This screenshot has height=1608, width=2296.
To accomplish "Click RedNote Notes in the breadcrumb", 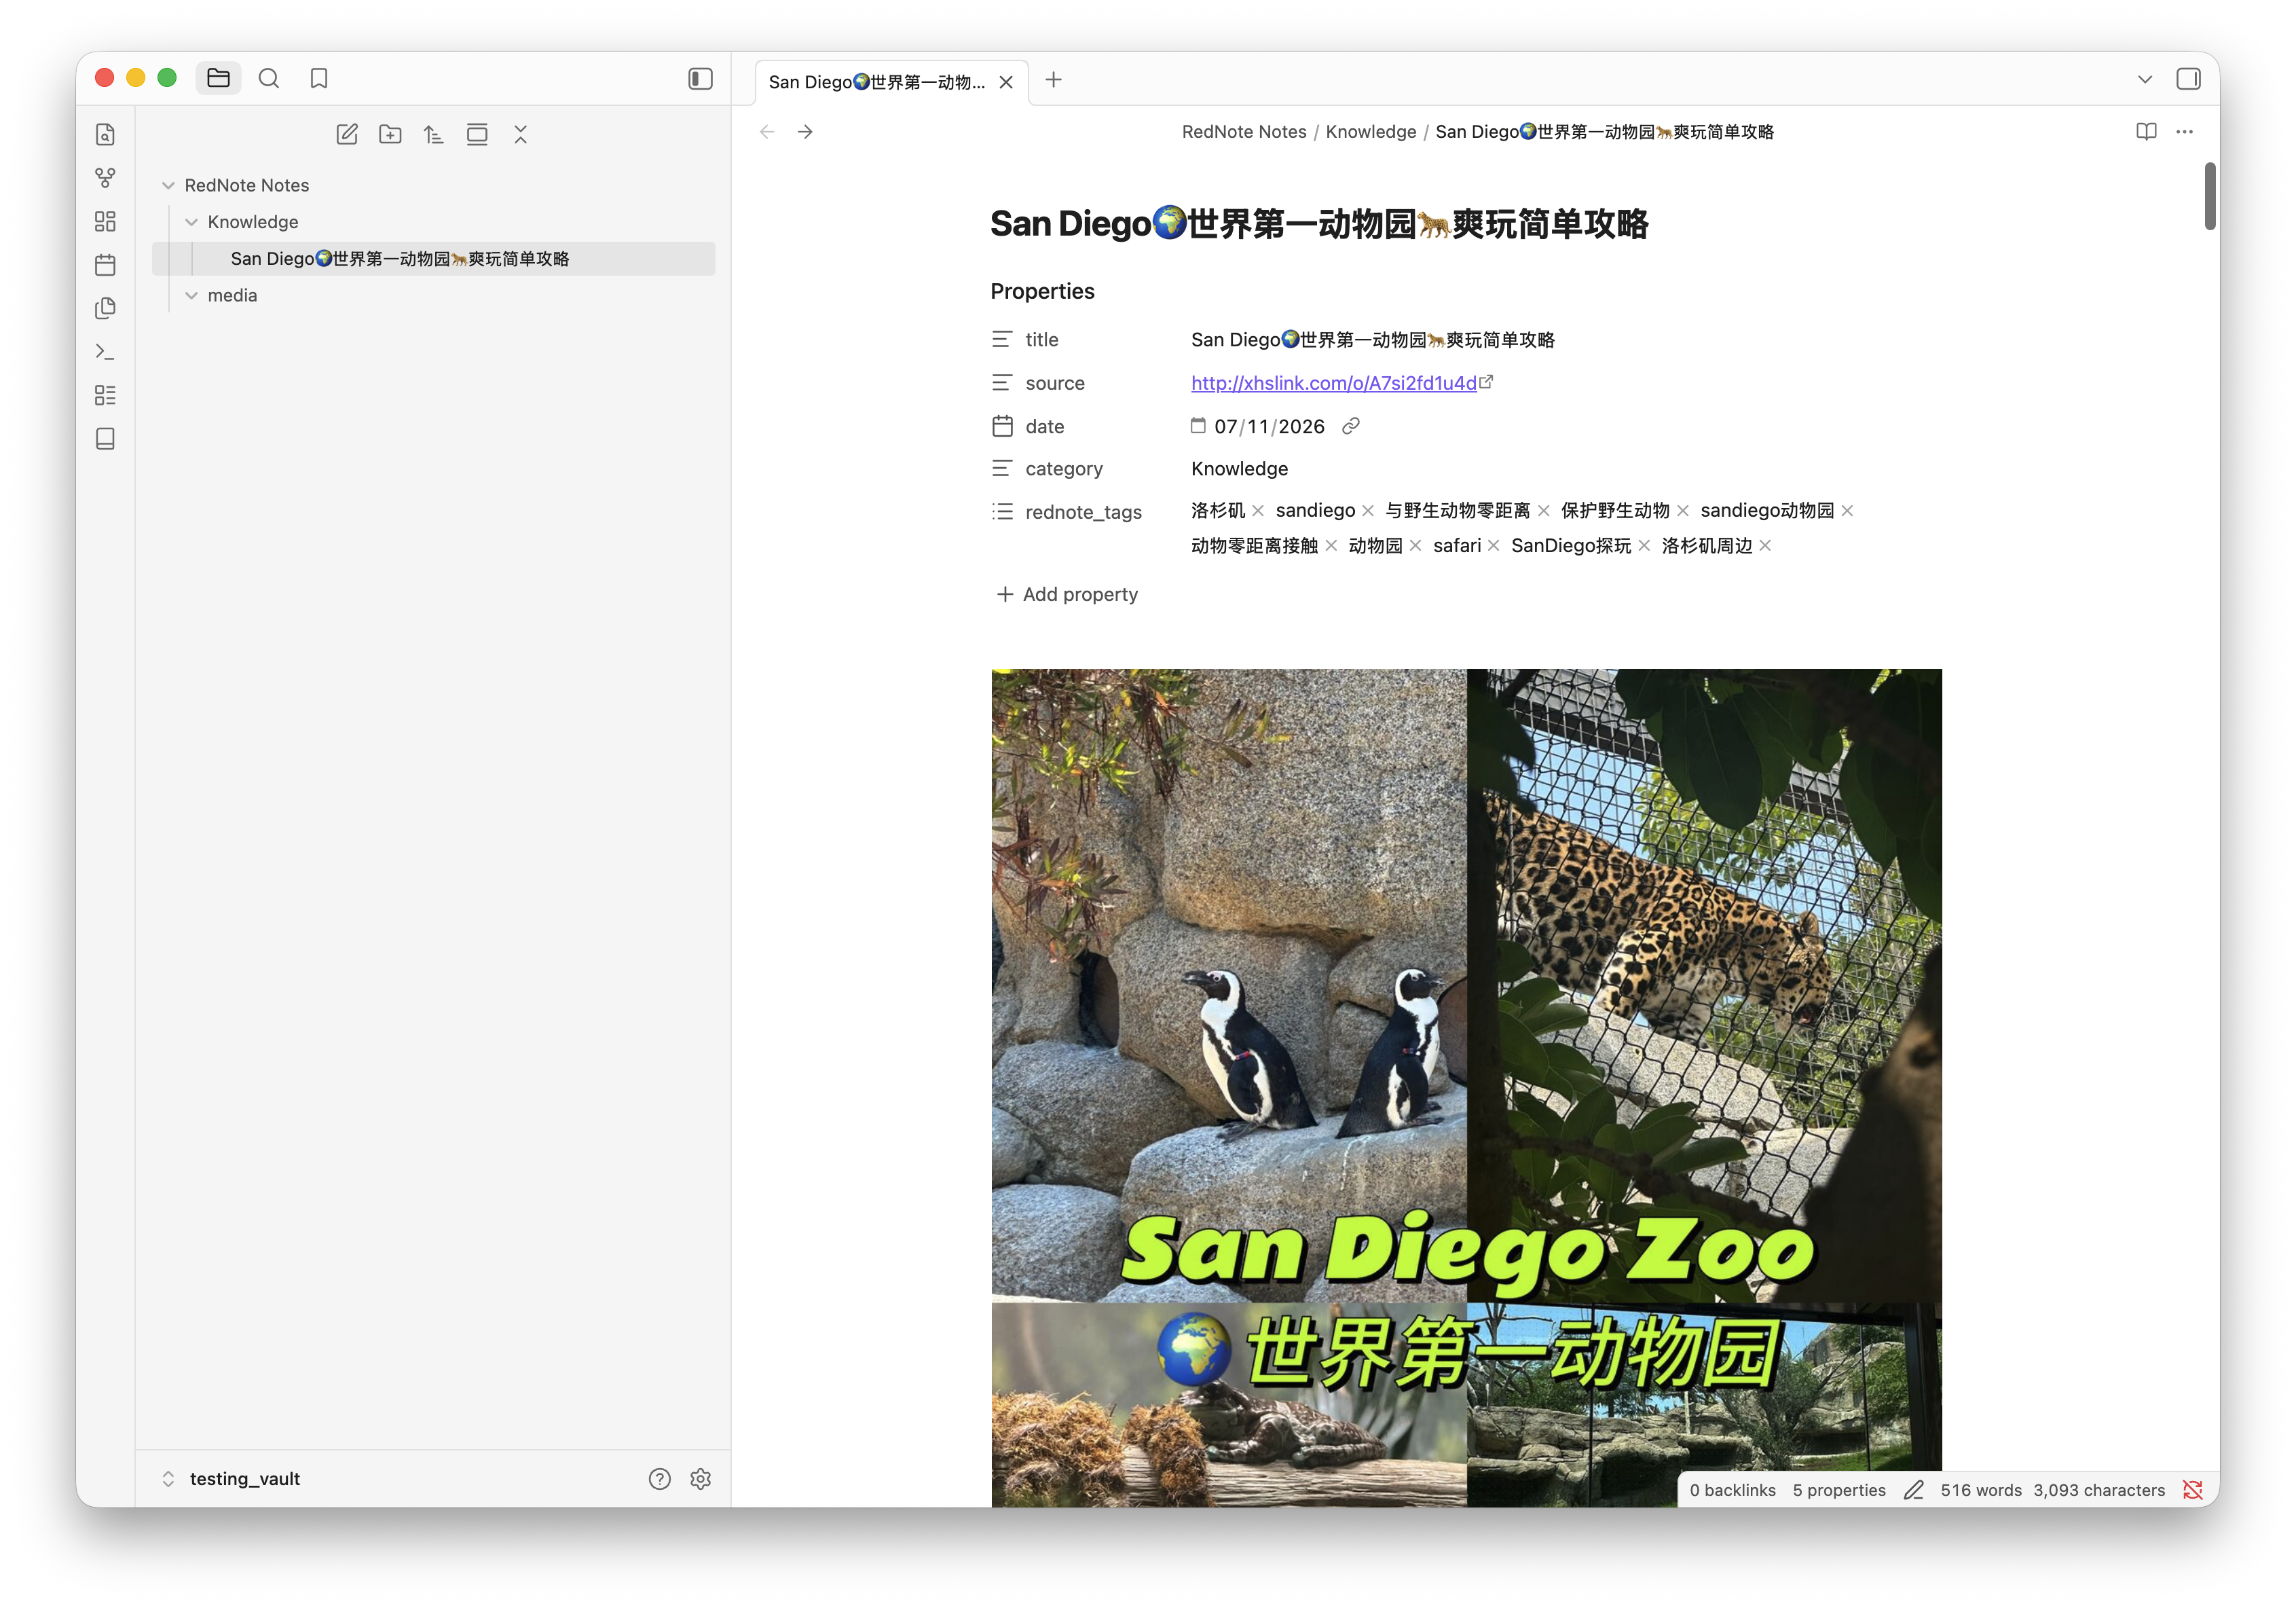I will coord(1244,132).
